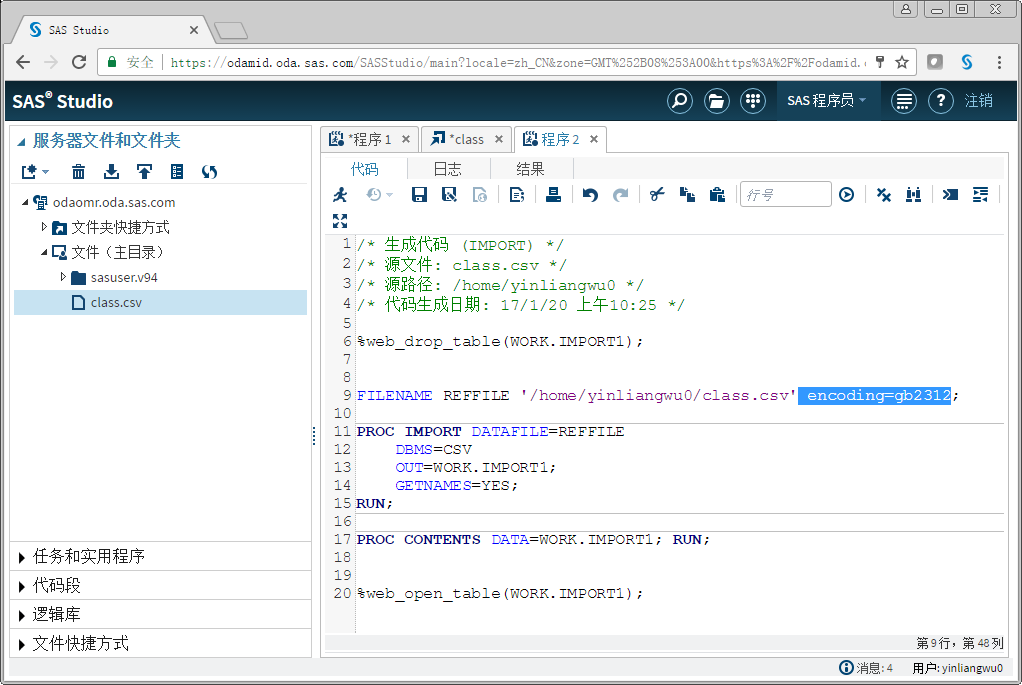
Task: Redo the last code edit
Action: [620, 194]
